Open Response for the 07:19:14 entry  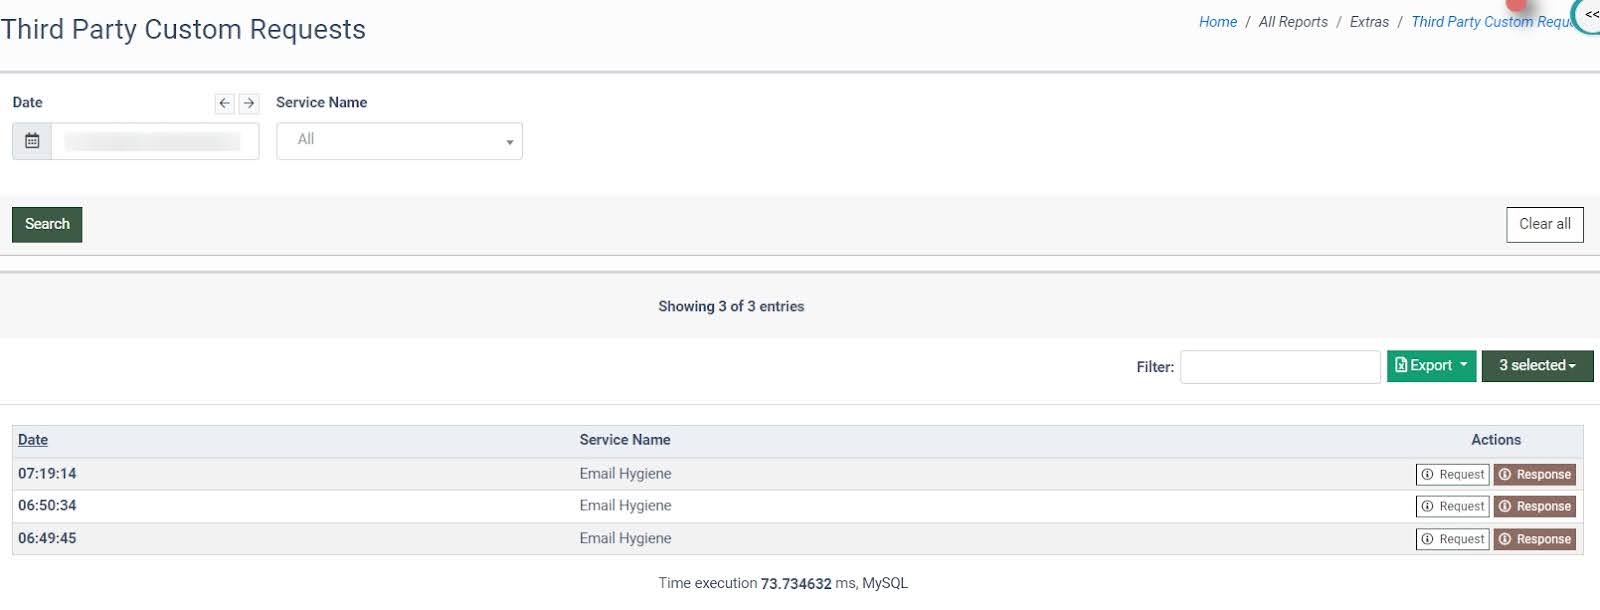(x=1534, y=475)
